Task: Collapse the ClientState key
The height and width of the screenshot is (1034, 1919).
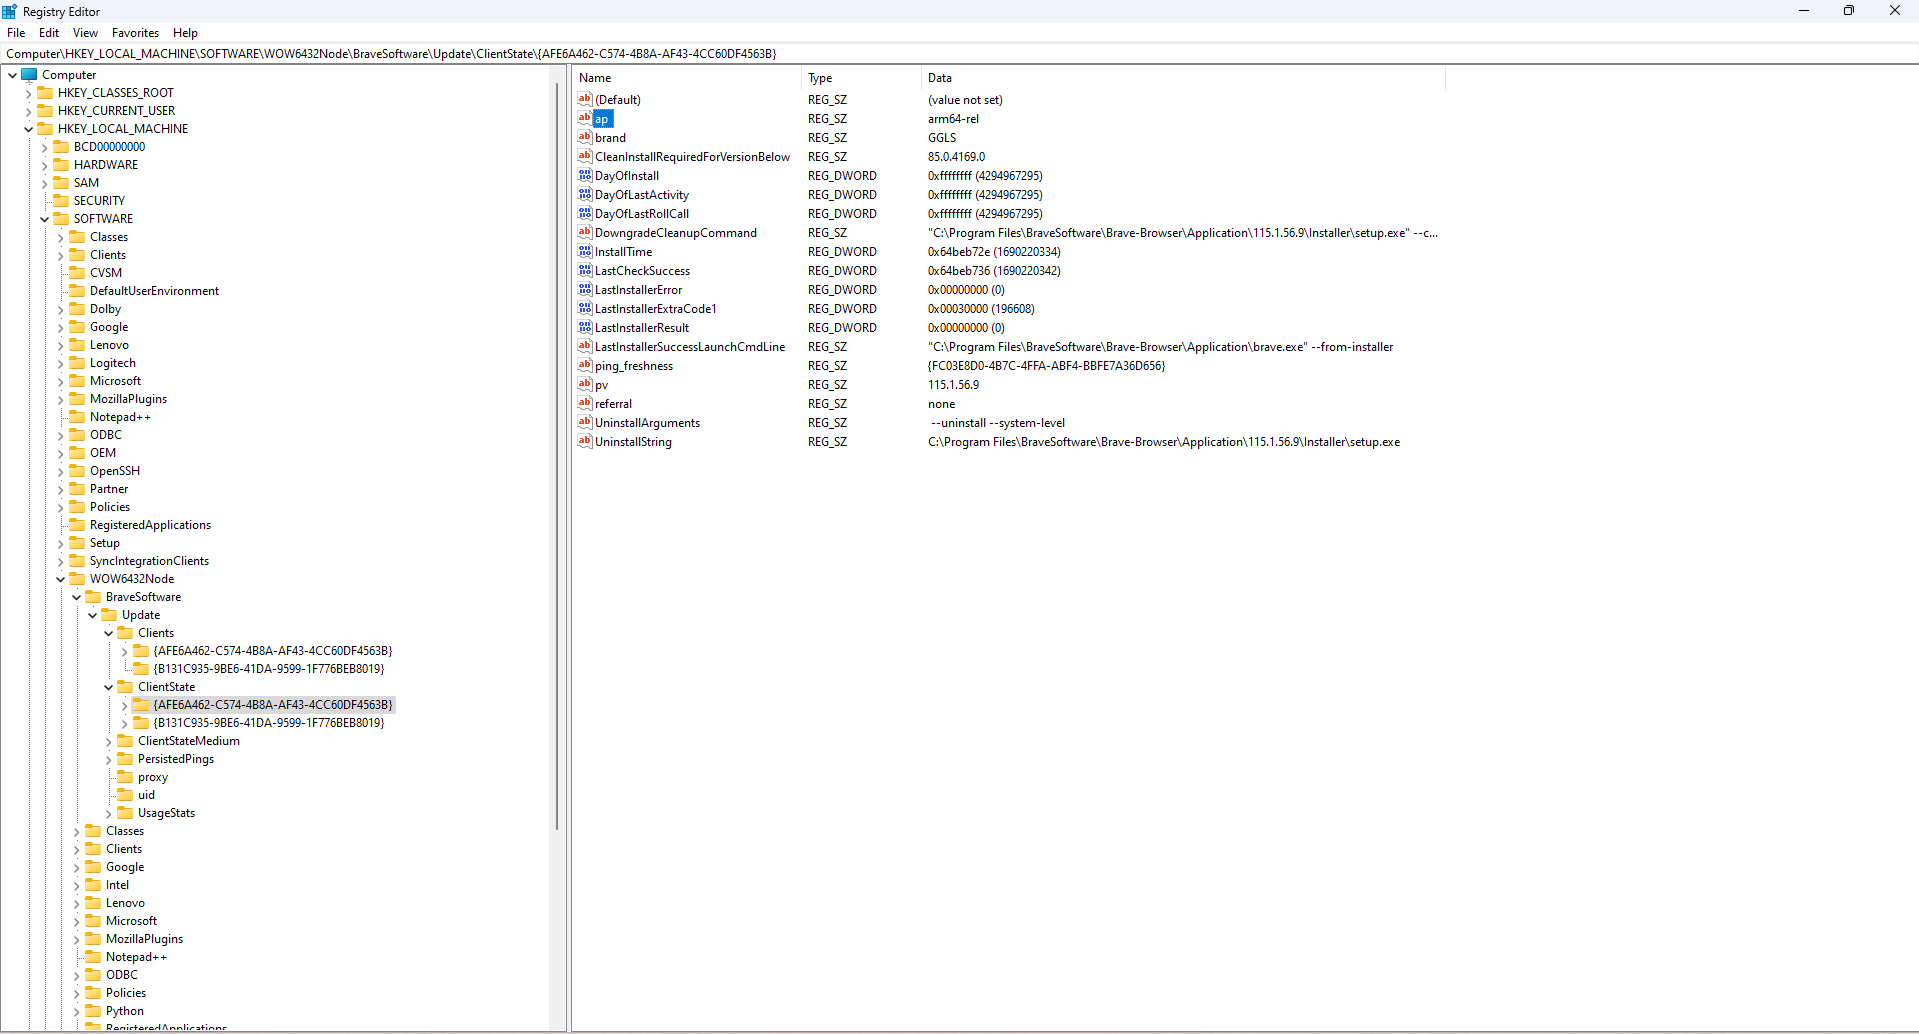Action: (108, 687)
